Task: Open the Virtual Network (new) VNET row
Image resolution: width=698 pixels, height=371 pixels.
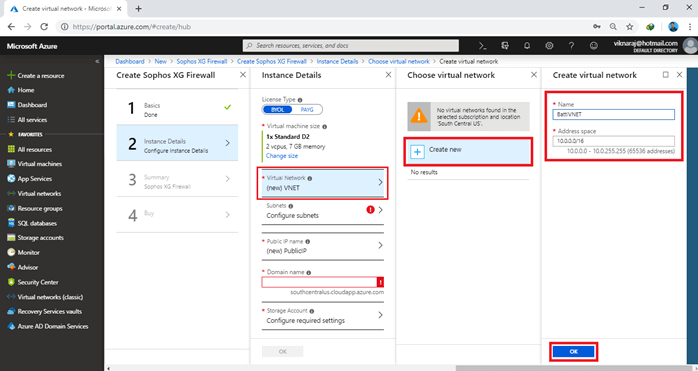Action: pos(323,183)
